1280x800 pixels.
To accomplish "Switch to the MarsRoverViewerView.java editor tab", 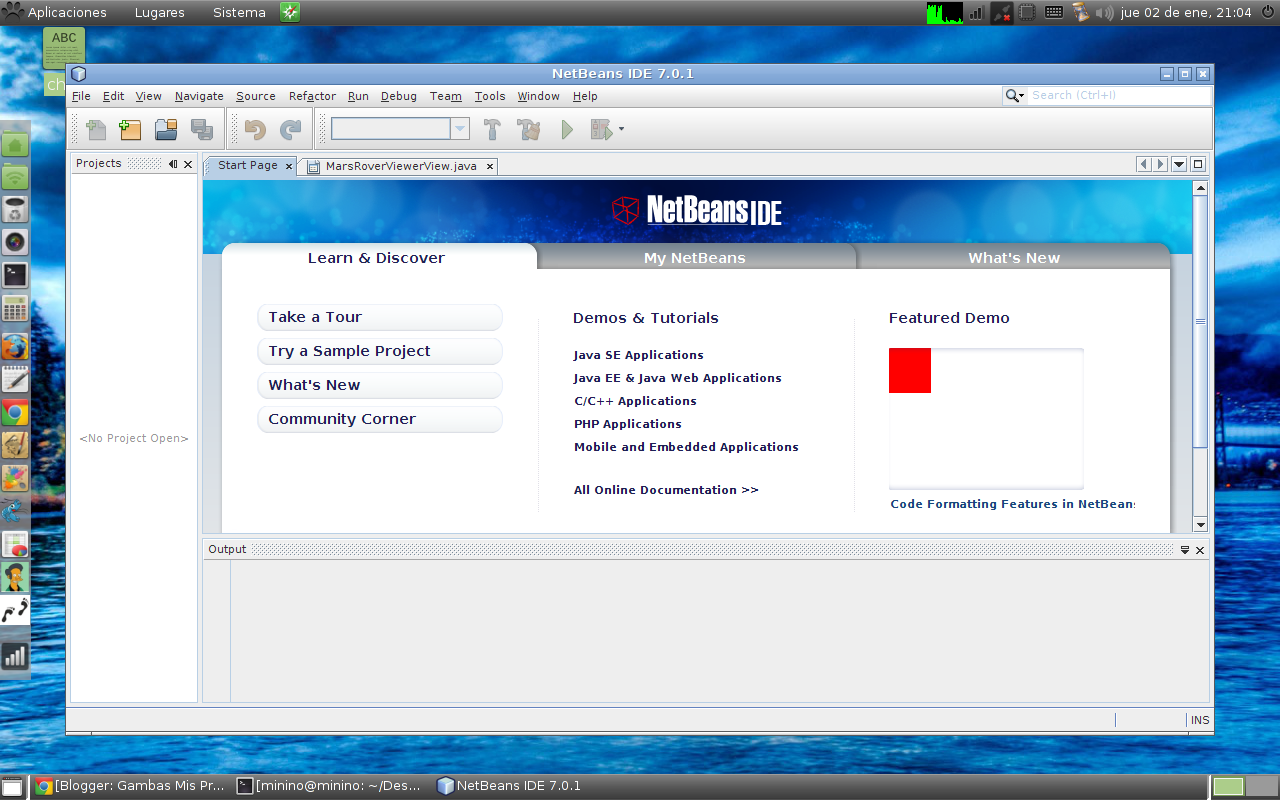I will click(x=400, y=166).
